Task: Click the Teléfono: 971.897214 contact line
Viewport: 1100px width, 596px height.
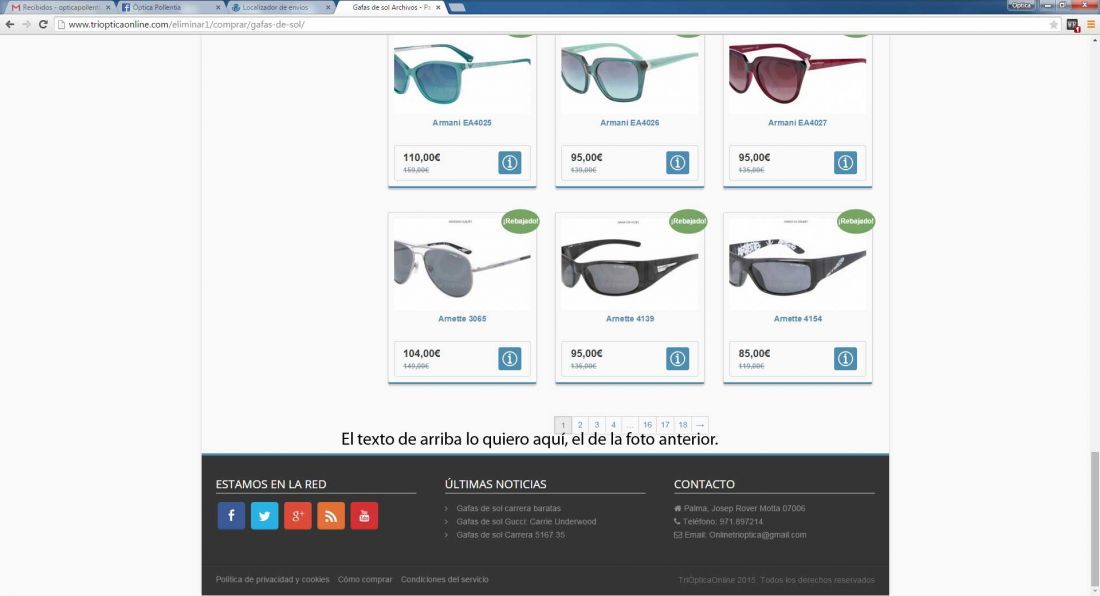Action: 718,522
